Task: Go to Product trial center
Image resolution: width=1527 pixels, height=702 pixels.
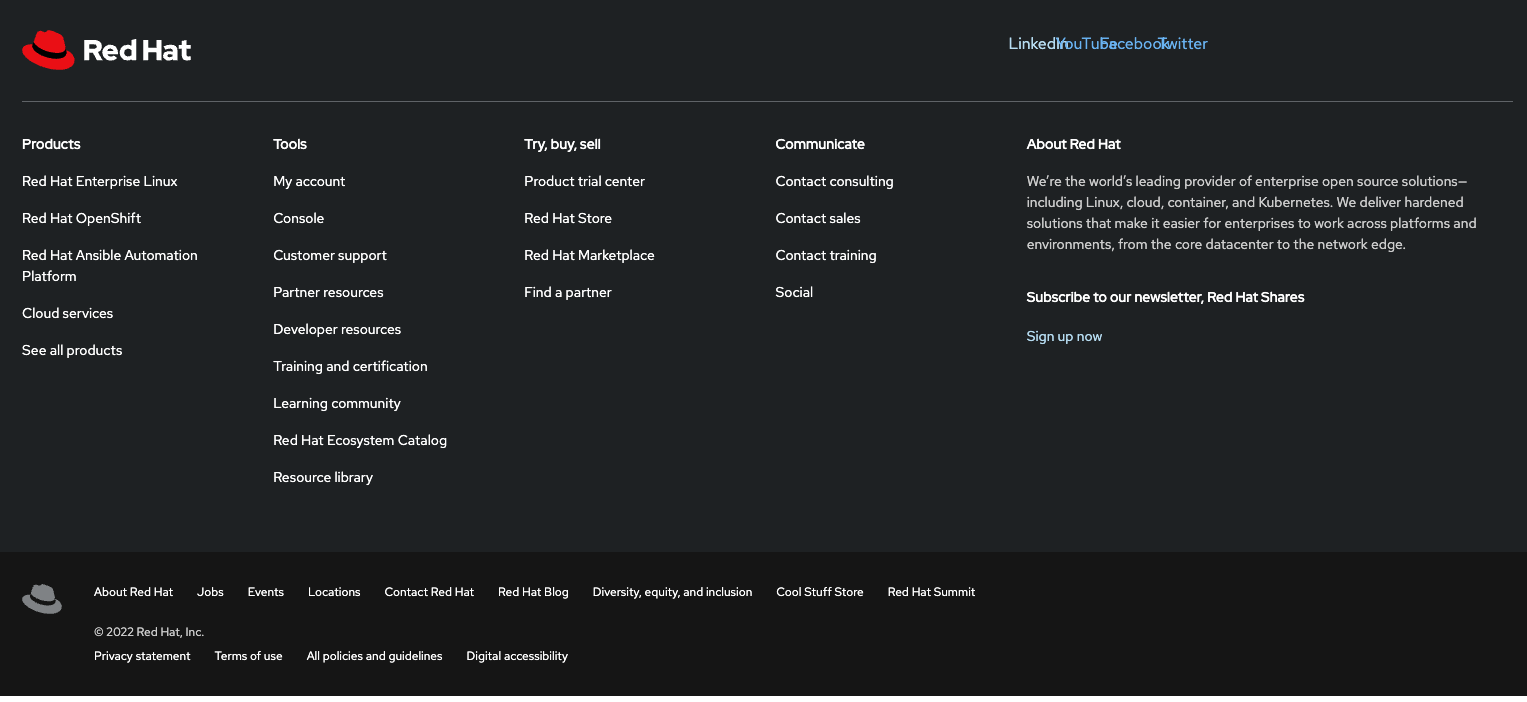Action: 585,181
